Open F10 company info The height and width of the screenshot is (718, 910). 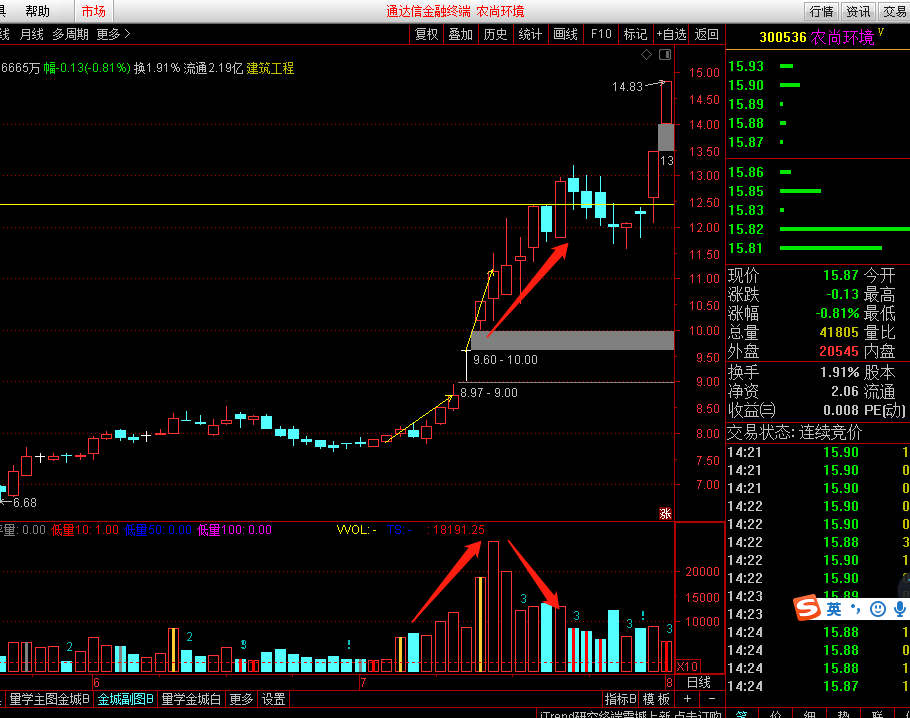coord(601,34)
